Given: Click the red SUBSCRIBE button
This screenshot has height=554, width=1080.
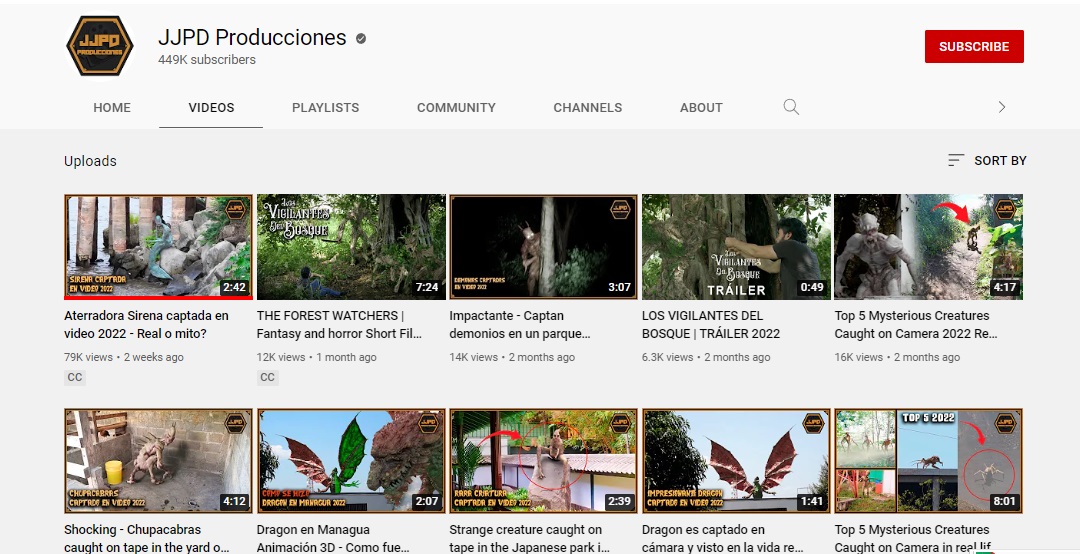Looking at the screenshot, I should 974,46.
